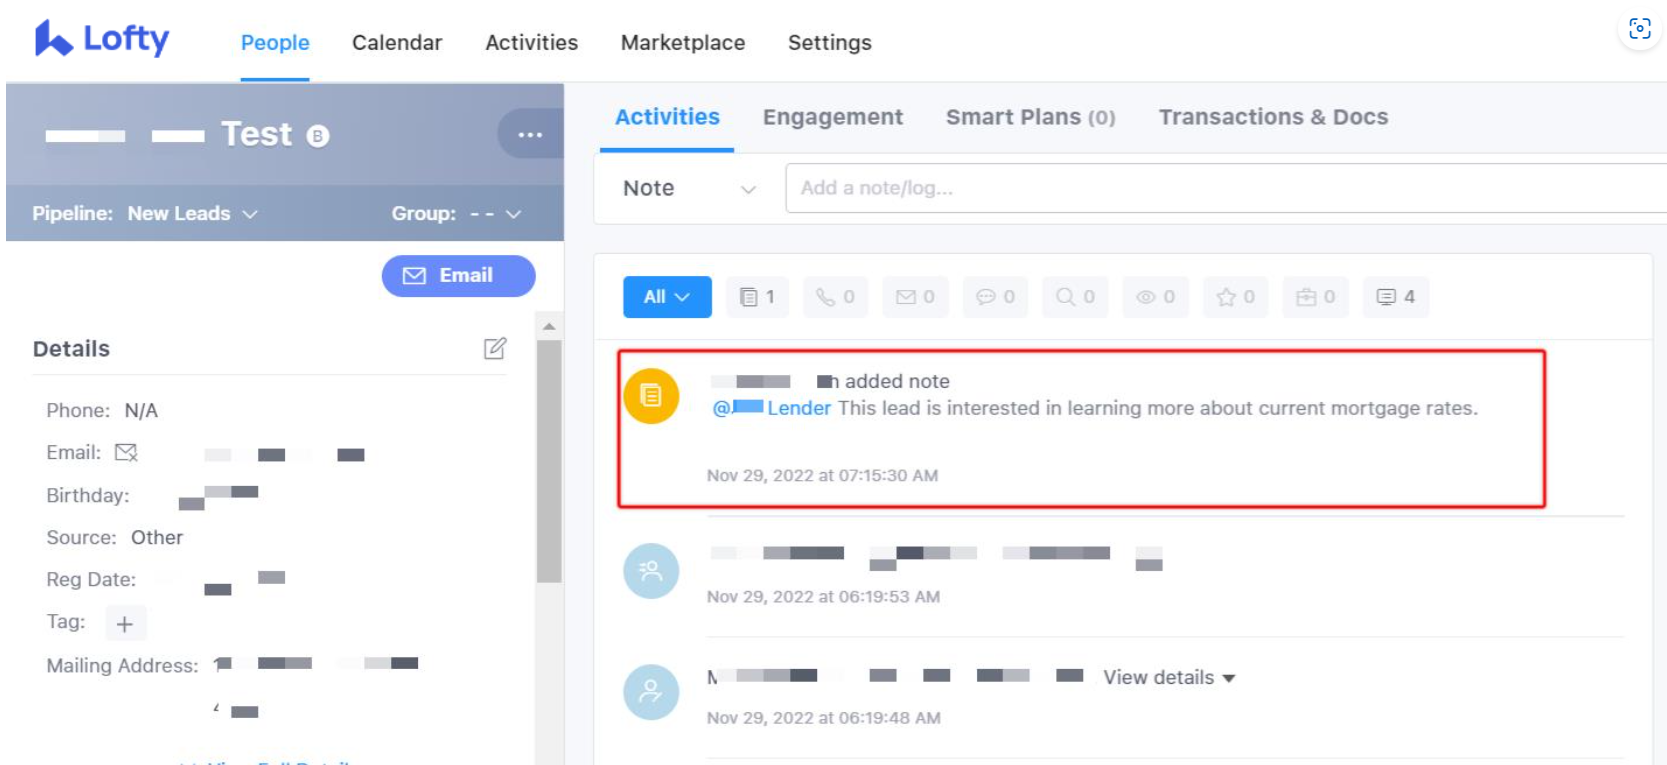Viewport: 1667px width, 765px height.
Task: Open the All activity filter dropdown
Action: 667,297
